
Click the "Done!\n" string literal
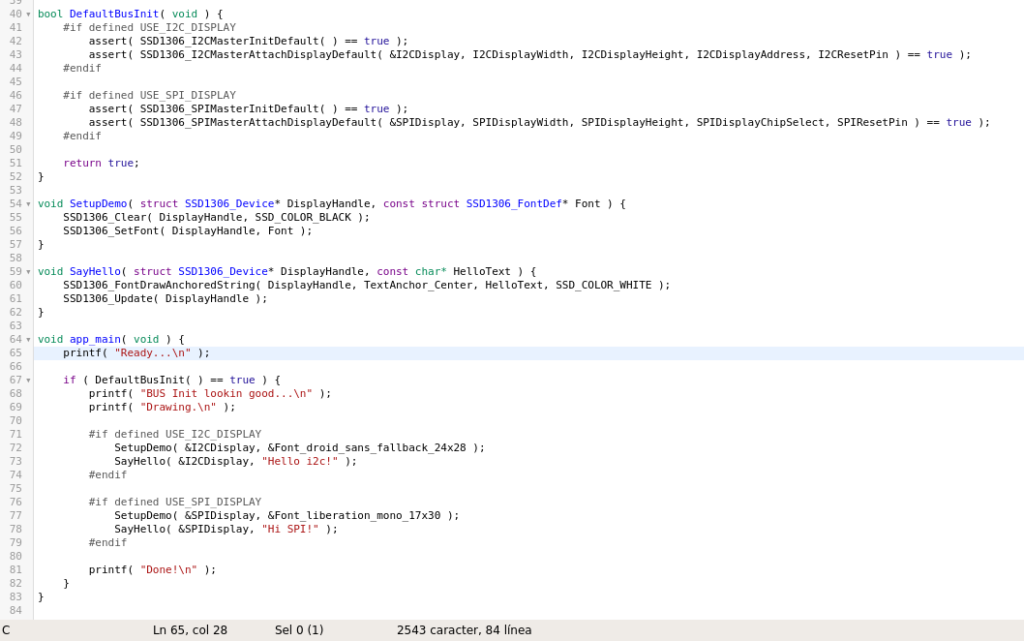click(x=168, y=570)
